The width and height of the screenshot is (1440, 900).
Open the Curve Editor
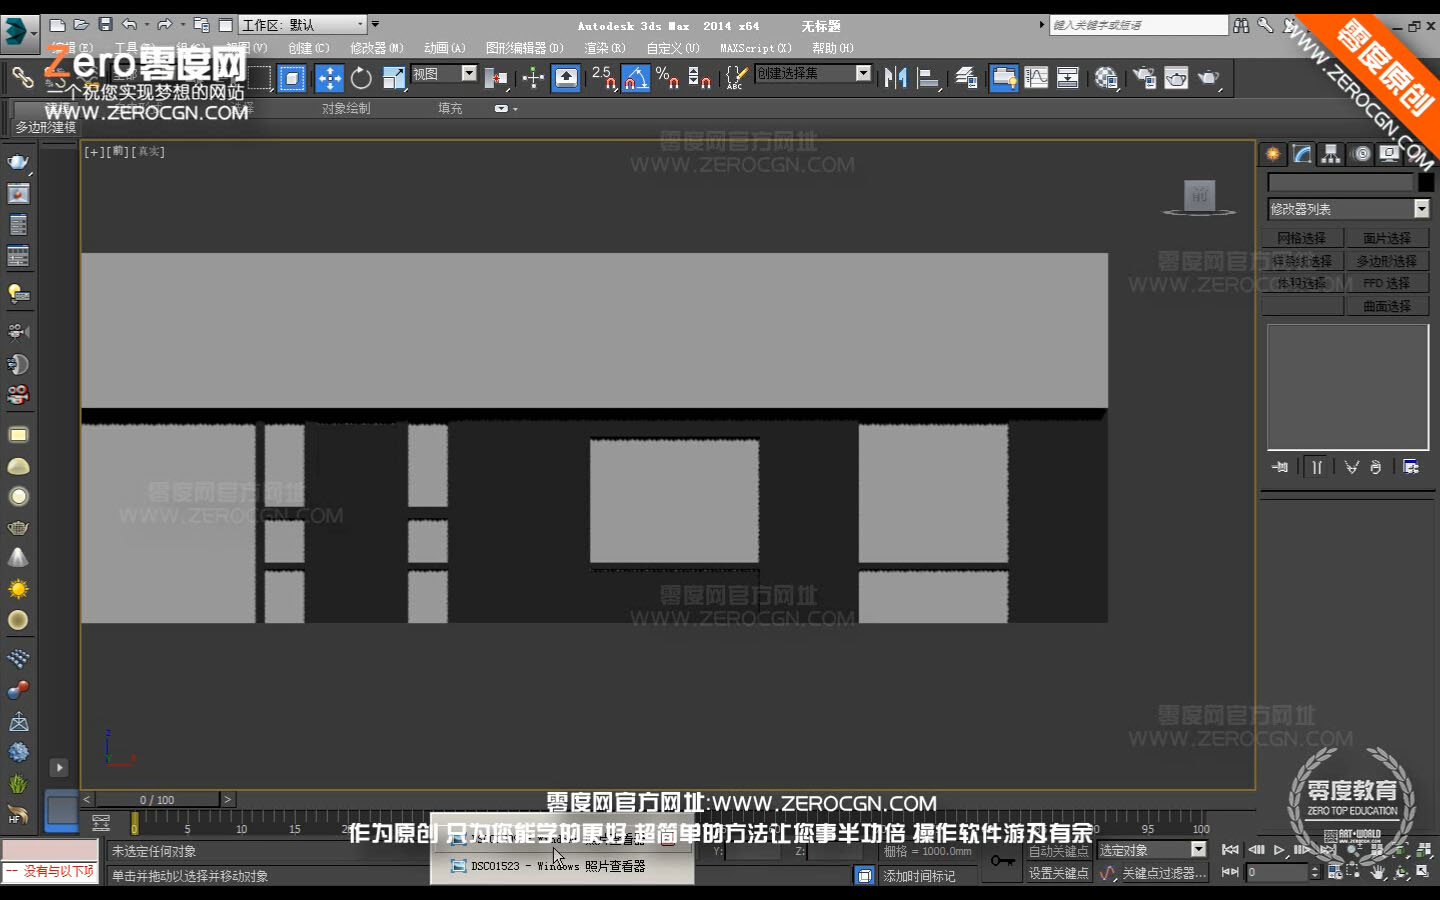1036,78
